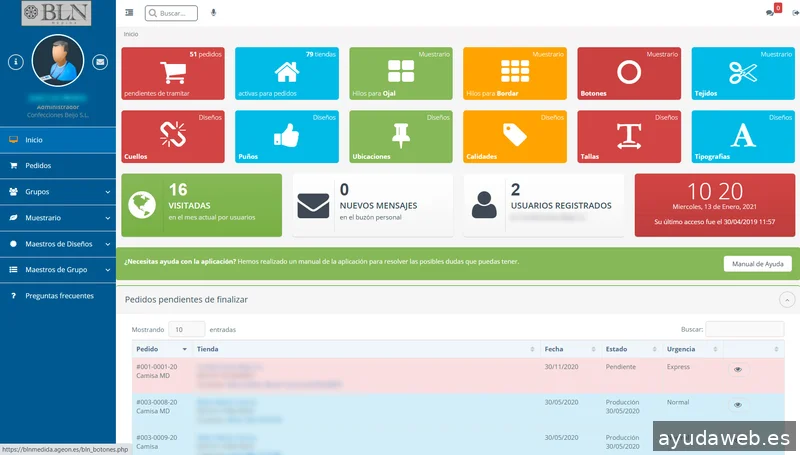Open the Cuellos designs tile

pyautogui.click(x=173, y=137)
